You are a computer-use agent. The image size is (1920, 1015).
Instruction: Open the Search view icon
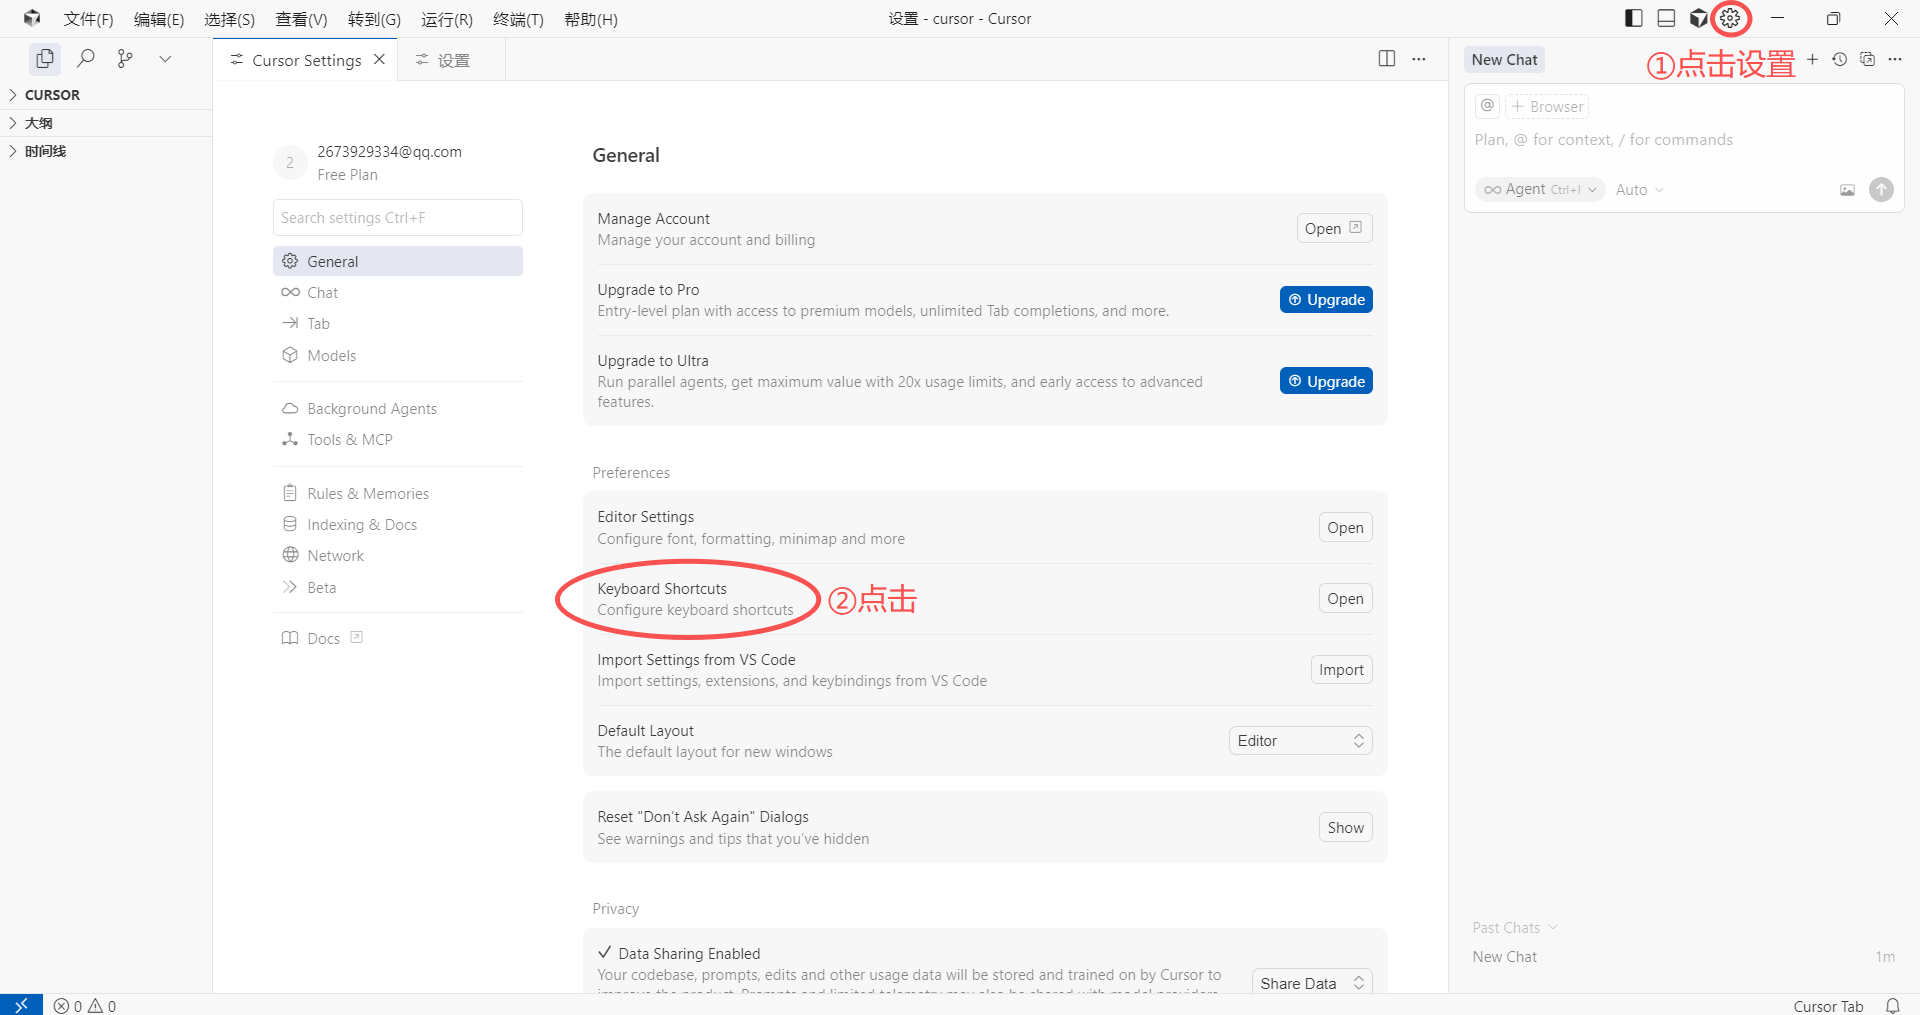86,59
